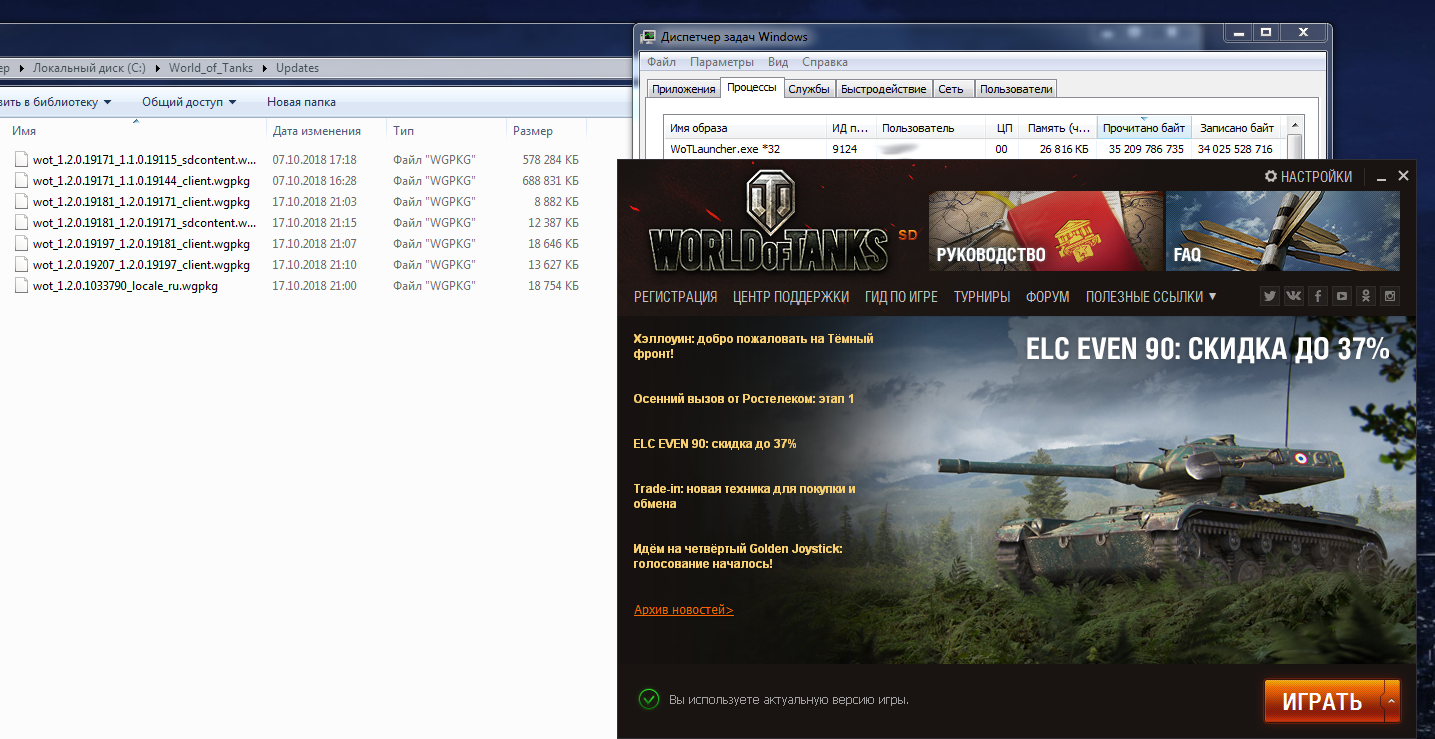Open the Архив новостей link
This screenshot has width=1435, height=739.
(683, 610)
